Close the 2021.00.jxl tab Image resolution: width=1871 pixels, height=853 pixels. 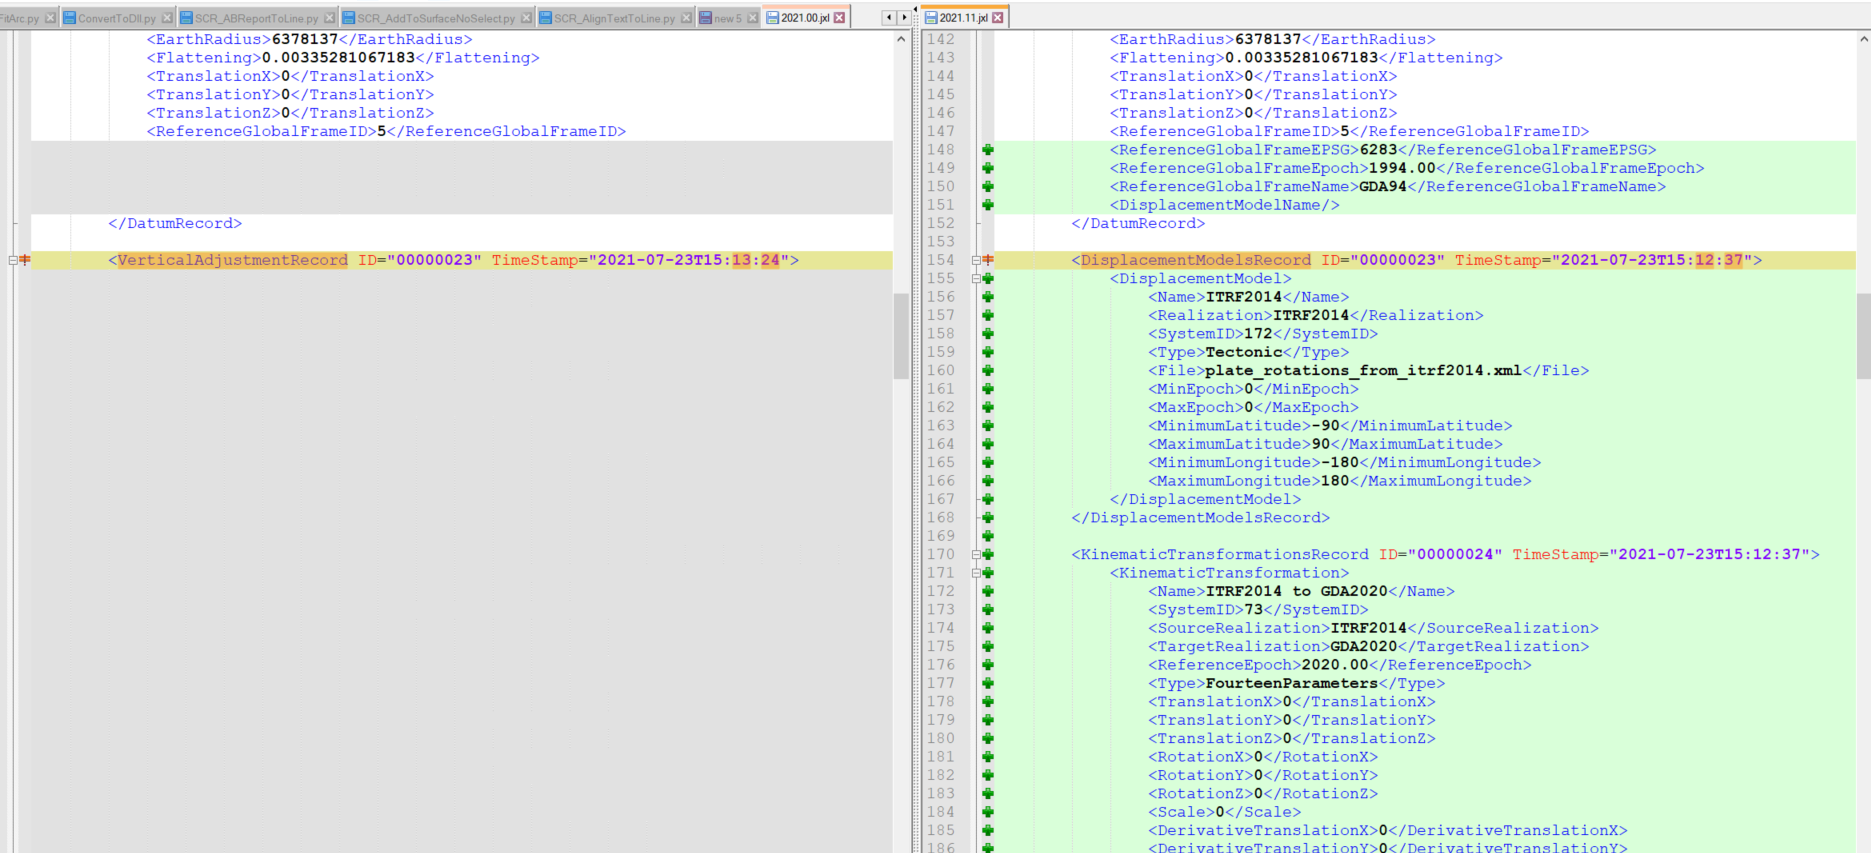839,18
